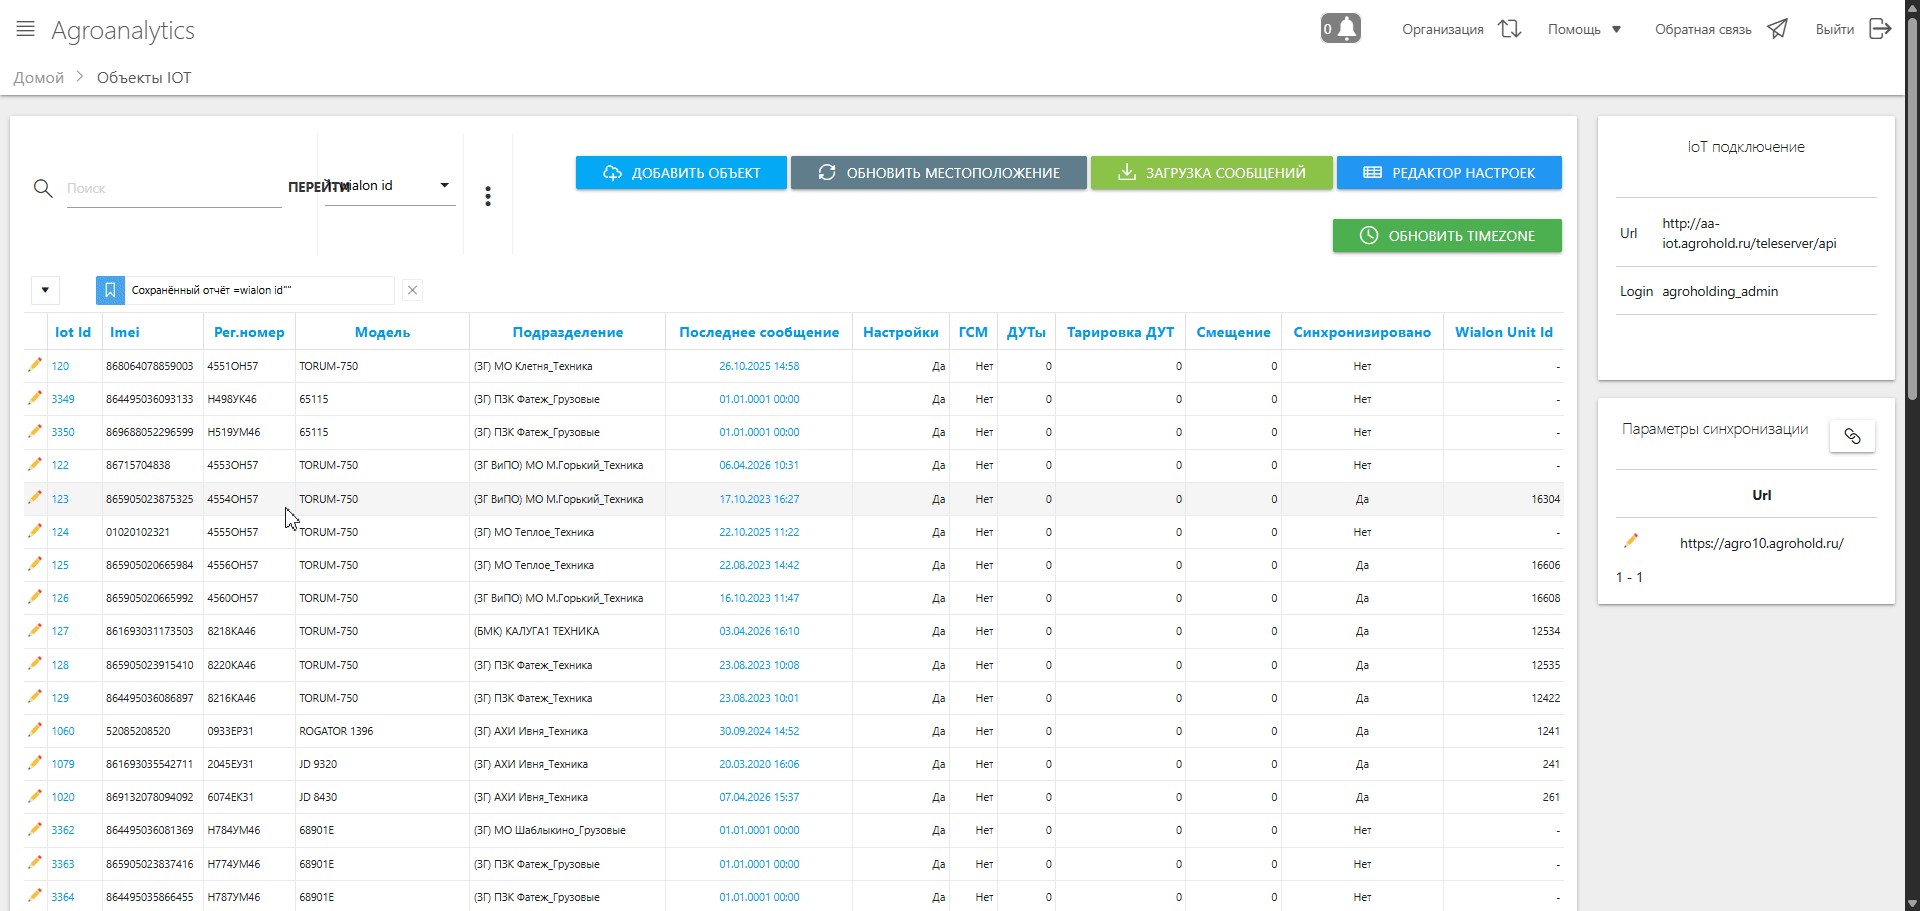Image resolution: width=1920 pixels, height=911 pixels.
Task: Expand the filter dropdown arrow above table
Action: pos(45,290)
